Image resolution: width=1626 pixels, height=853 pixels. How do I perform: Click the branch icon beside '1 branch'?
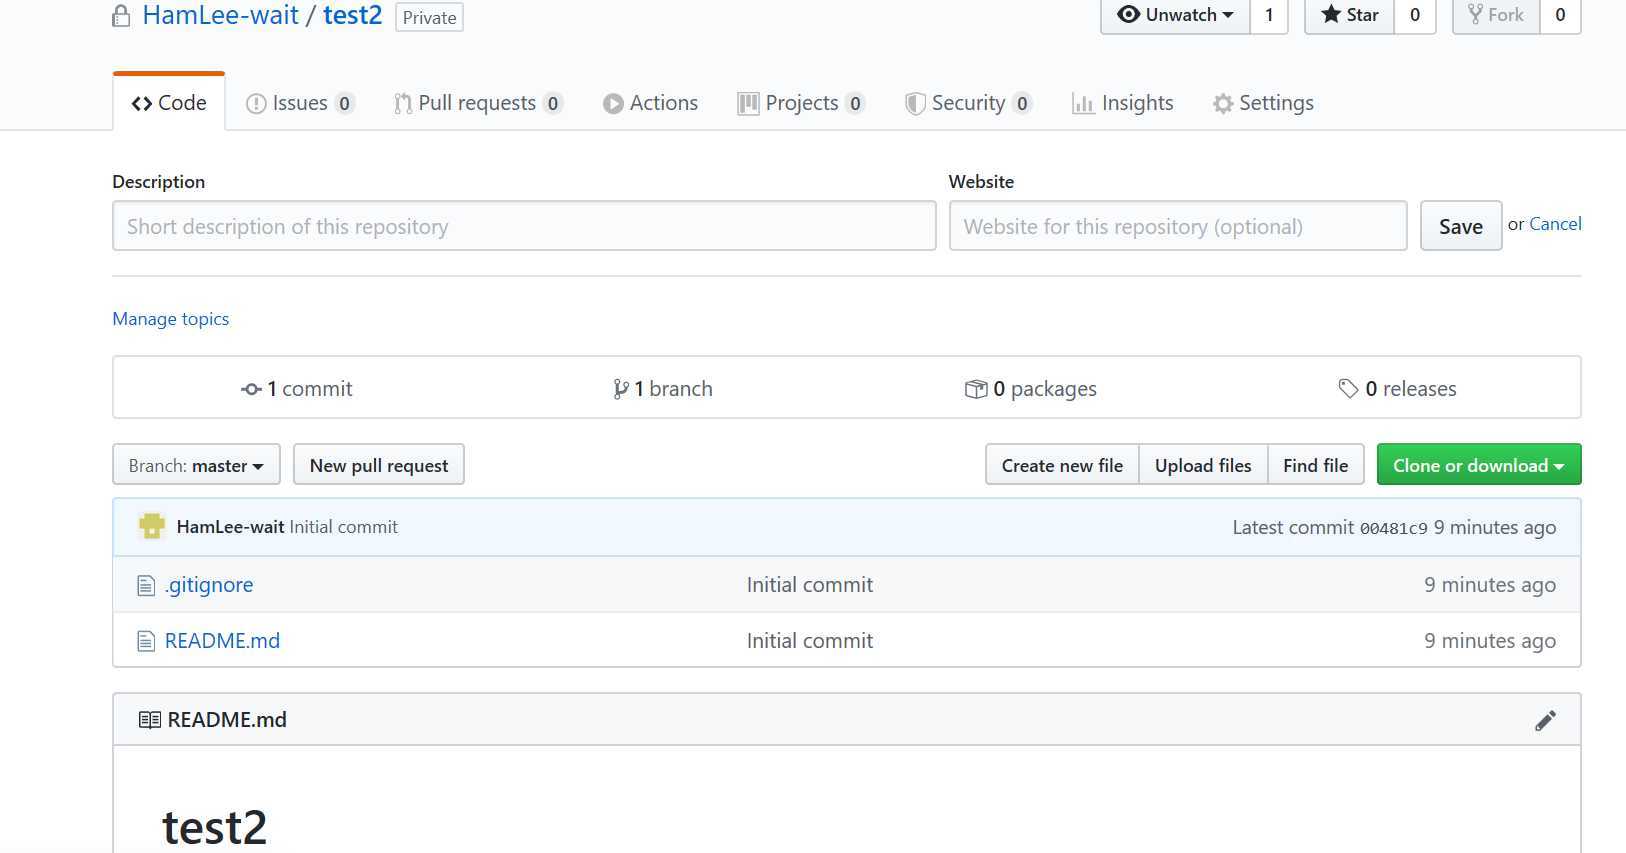click(x=621, y=389)
